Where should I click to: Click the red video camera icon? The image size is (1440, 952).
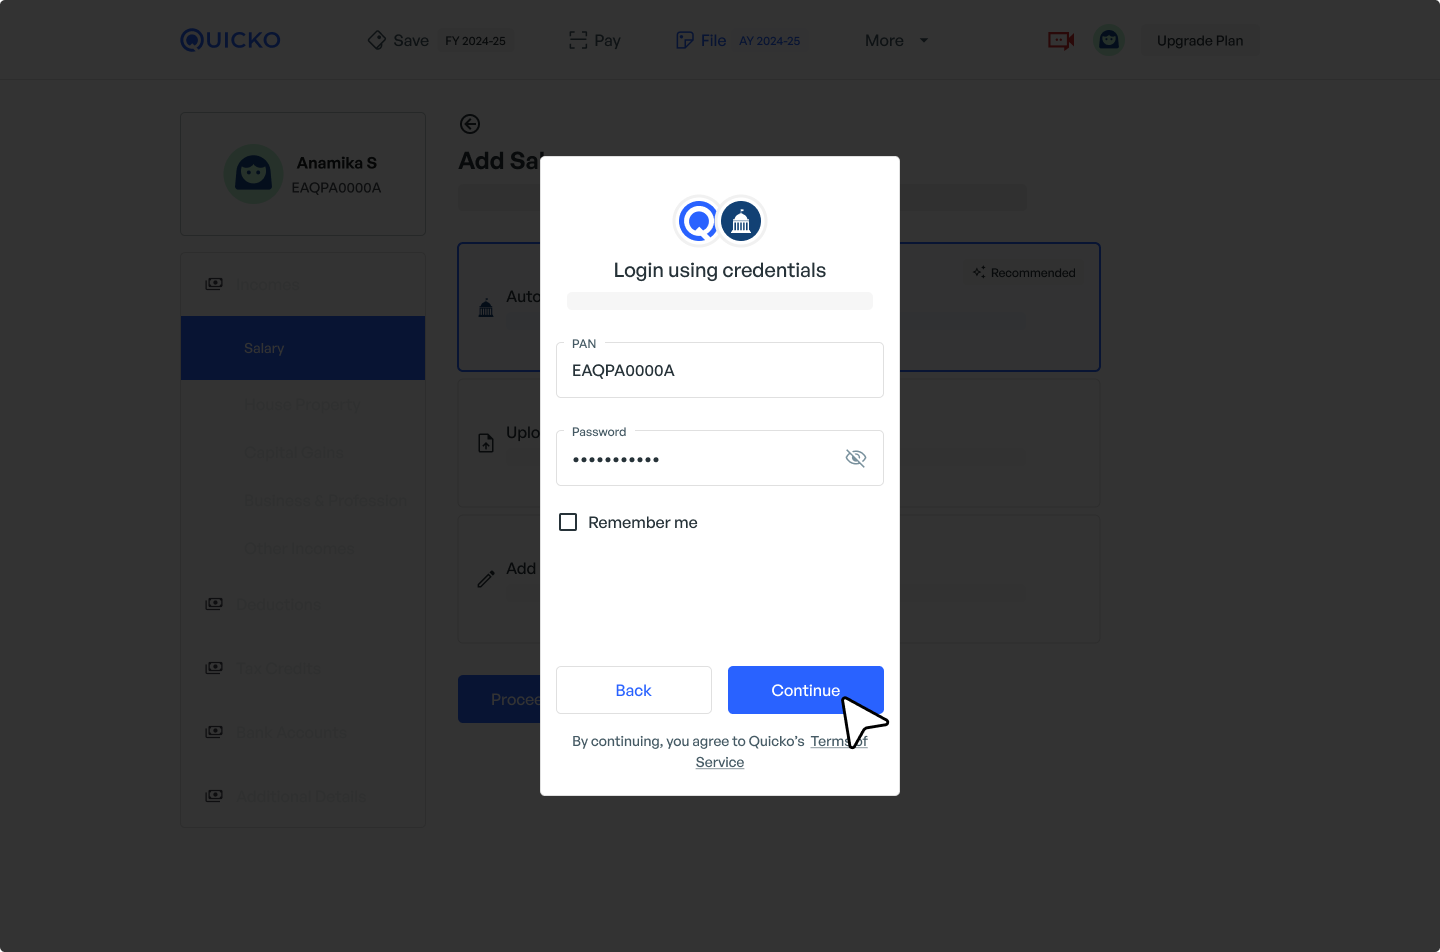[1061, 40]
